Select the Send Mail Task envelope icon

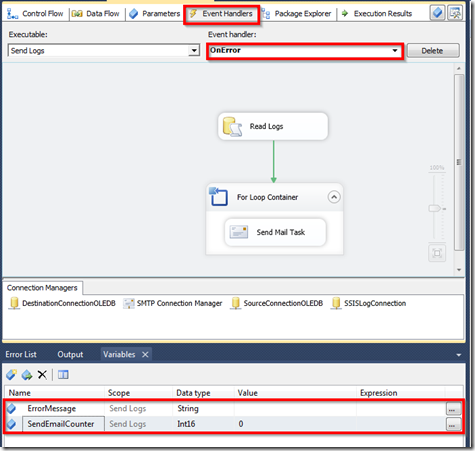(239, 232)
